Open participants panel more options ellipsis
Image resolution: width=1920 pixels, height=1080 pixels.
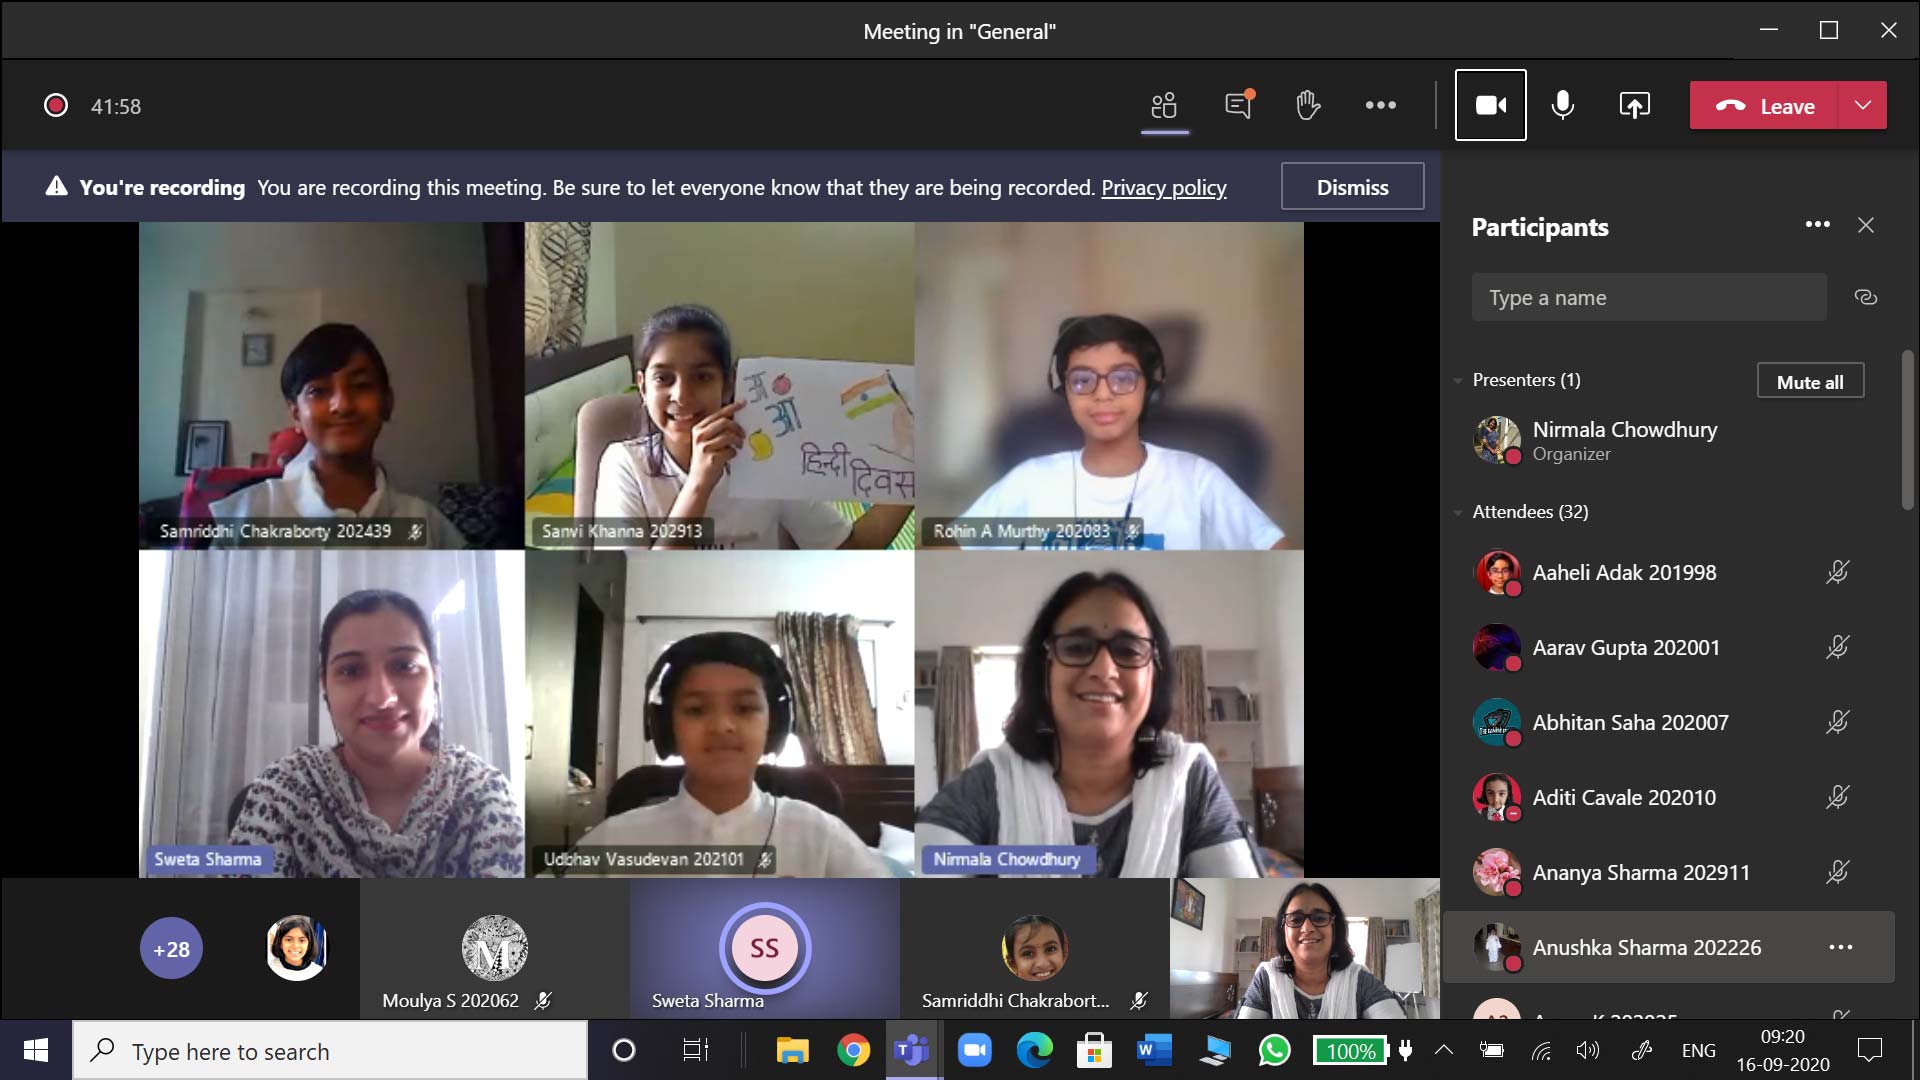click(x=1817, y=225)
